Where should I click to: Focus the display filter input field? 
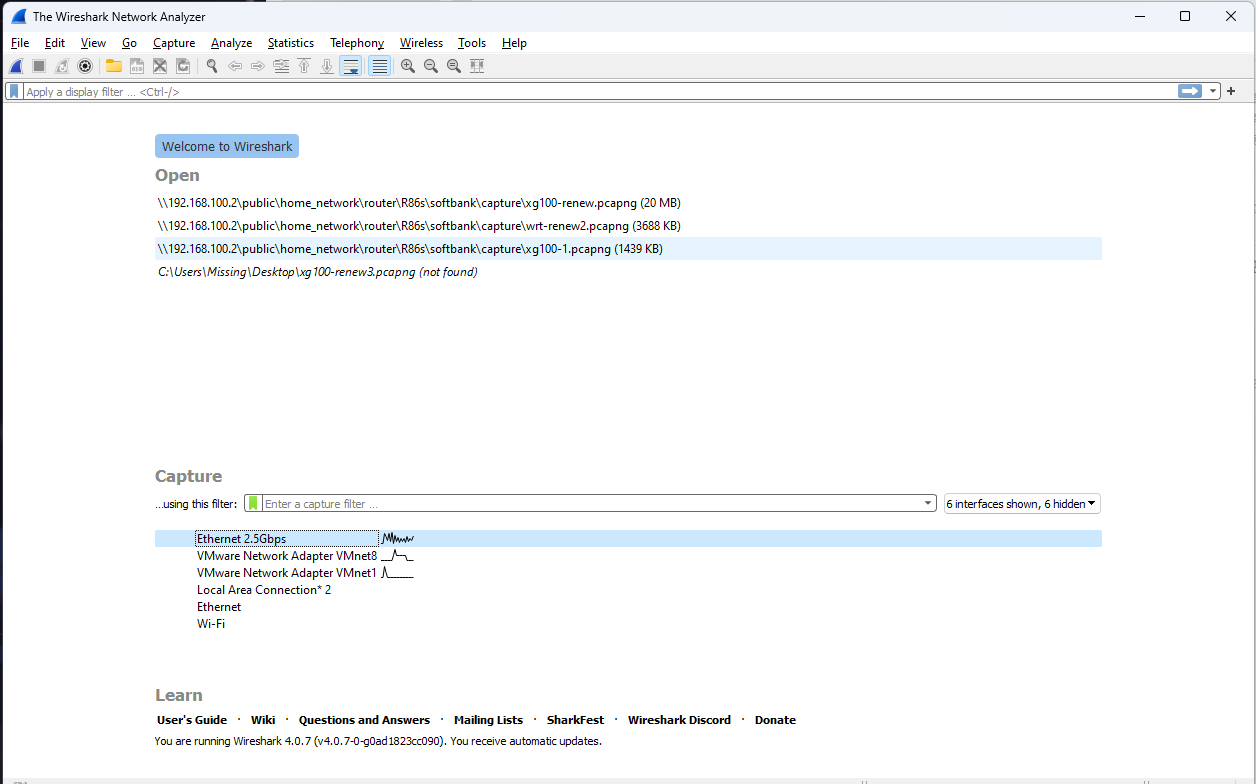coord(598,91)
